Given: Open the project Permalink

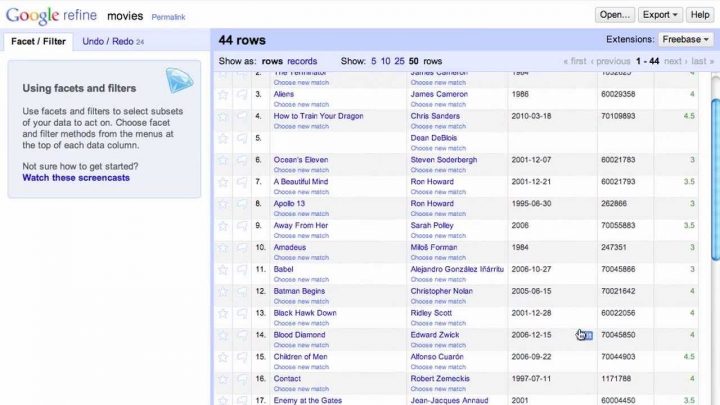Looking at the screenshot, I should click(x=168, y=17).
